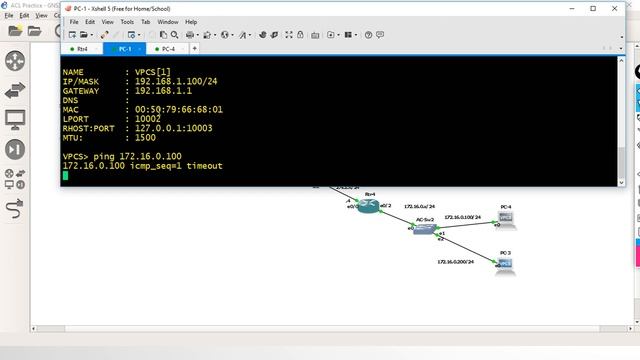Image resolution: width=640 pixels, height=360 pixels.
Task: Expand the Properties dropdown arrow
Action: (x=139, y=35)
